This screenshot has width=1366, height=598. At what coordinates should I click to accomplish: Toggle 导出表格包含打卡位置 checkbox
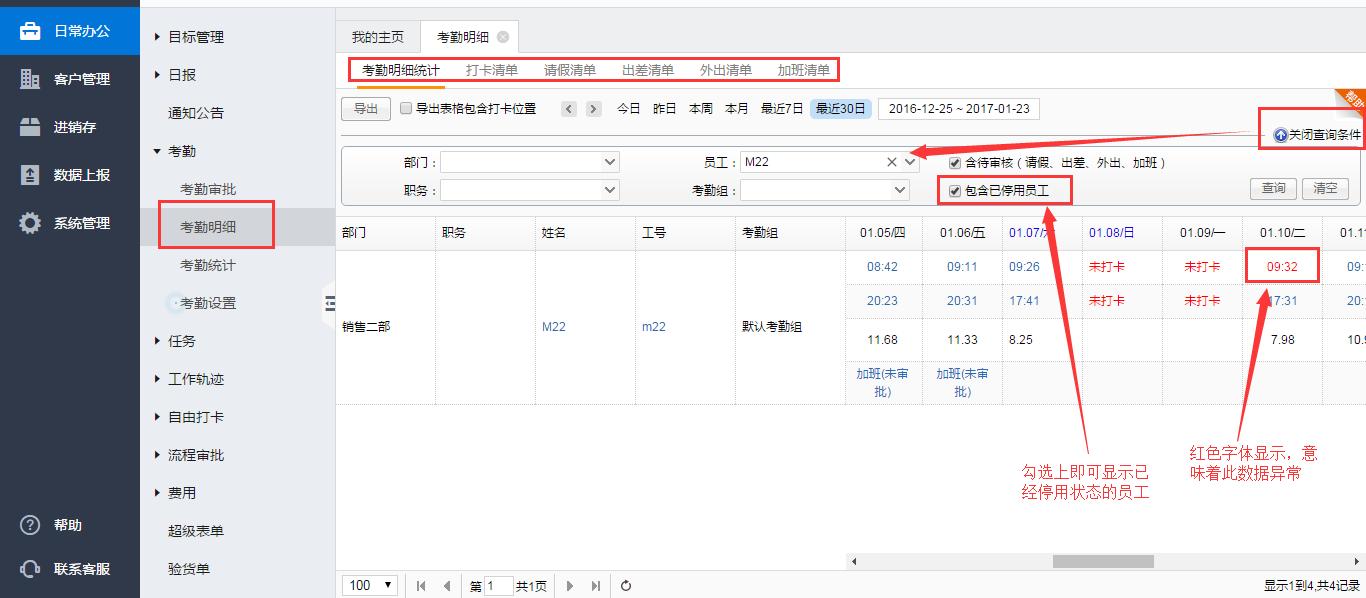click(406, 108)
